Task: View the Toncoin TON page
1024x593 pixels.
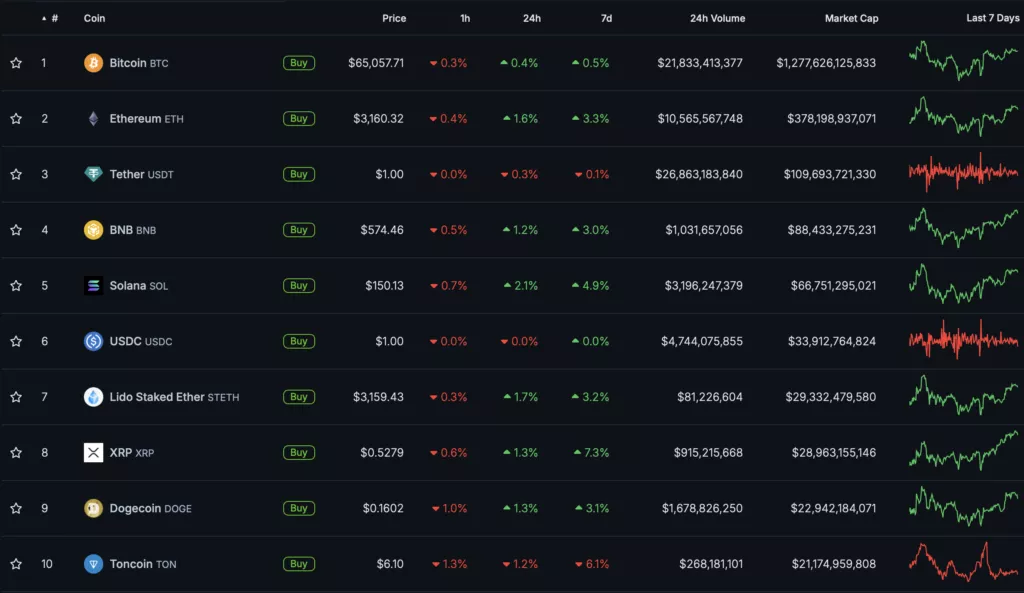Action: [142, 564]
